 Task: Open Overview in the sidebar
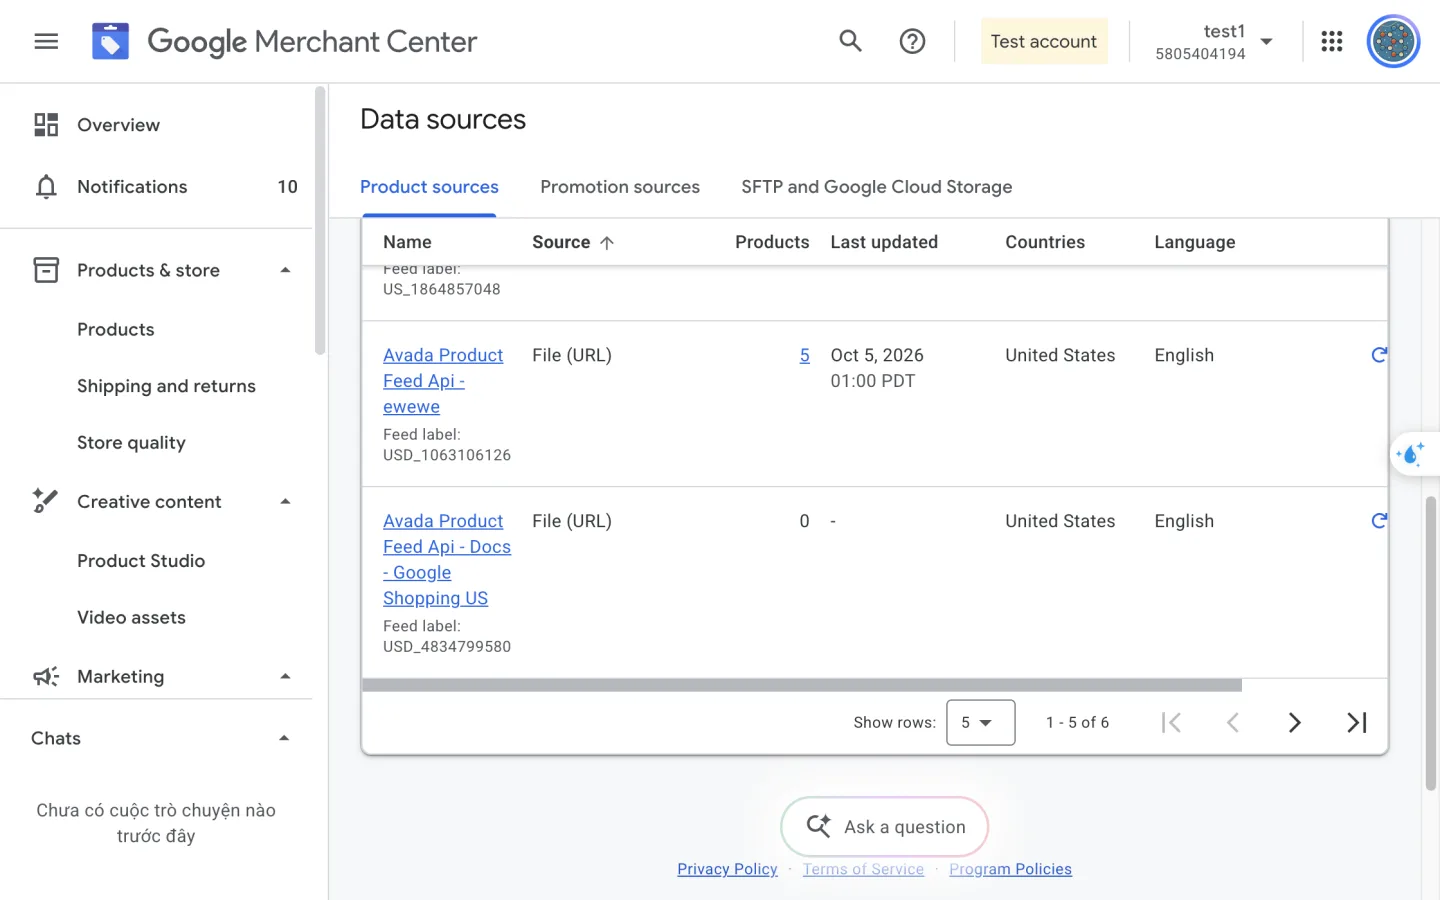pyautogui.click(x=119, y=125)
